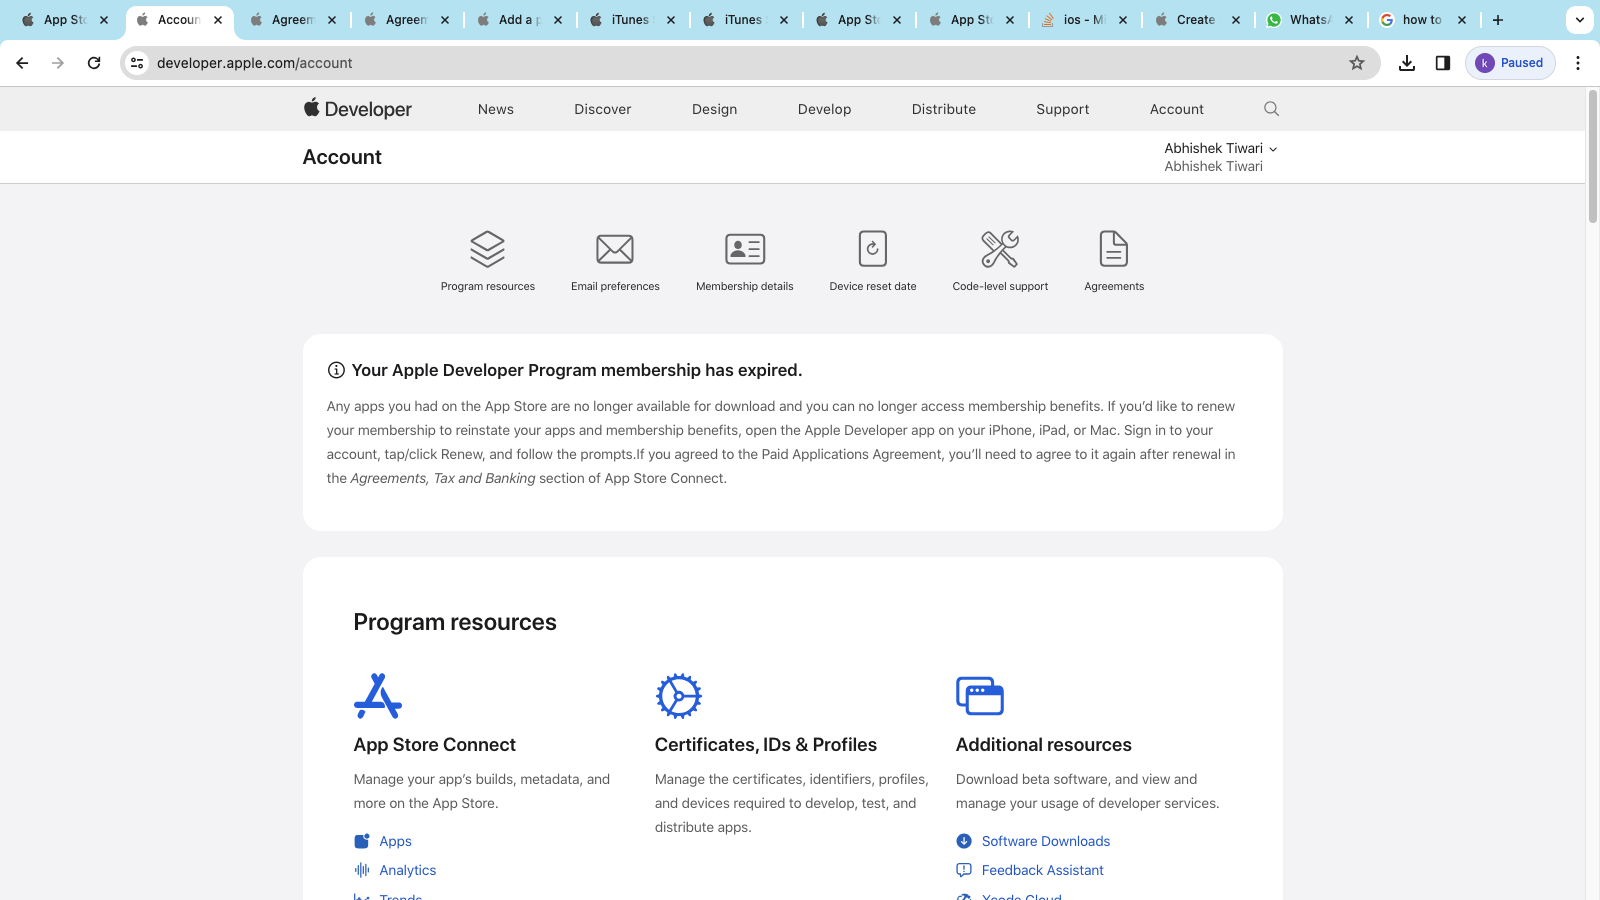Open Chrome three-dot menu

(1578, 63)
